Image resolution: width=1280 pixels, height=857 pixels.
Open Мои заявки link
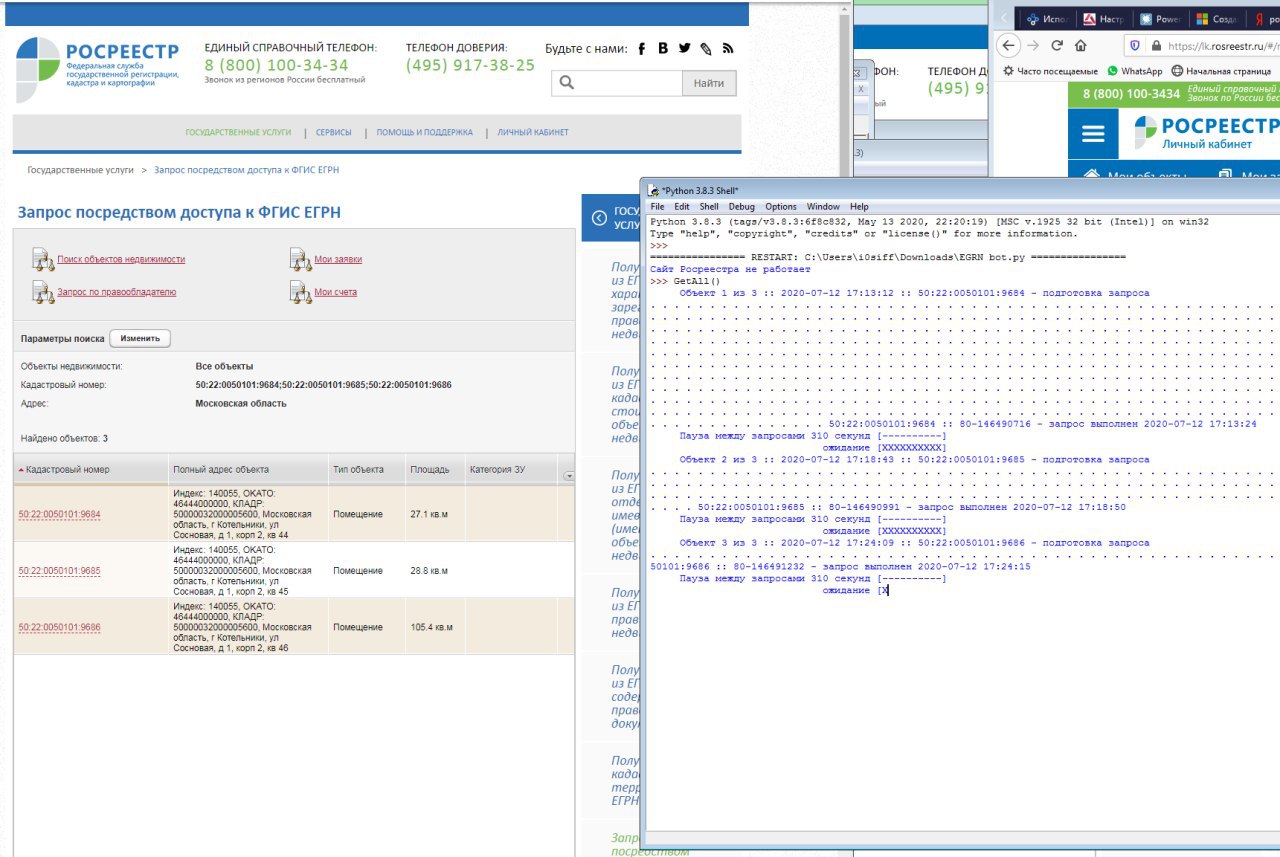338,260
